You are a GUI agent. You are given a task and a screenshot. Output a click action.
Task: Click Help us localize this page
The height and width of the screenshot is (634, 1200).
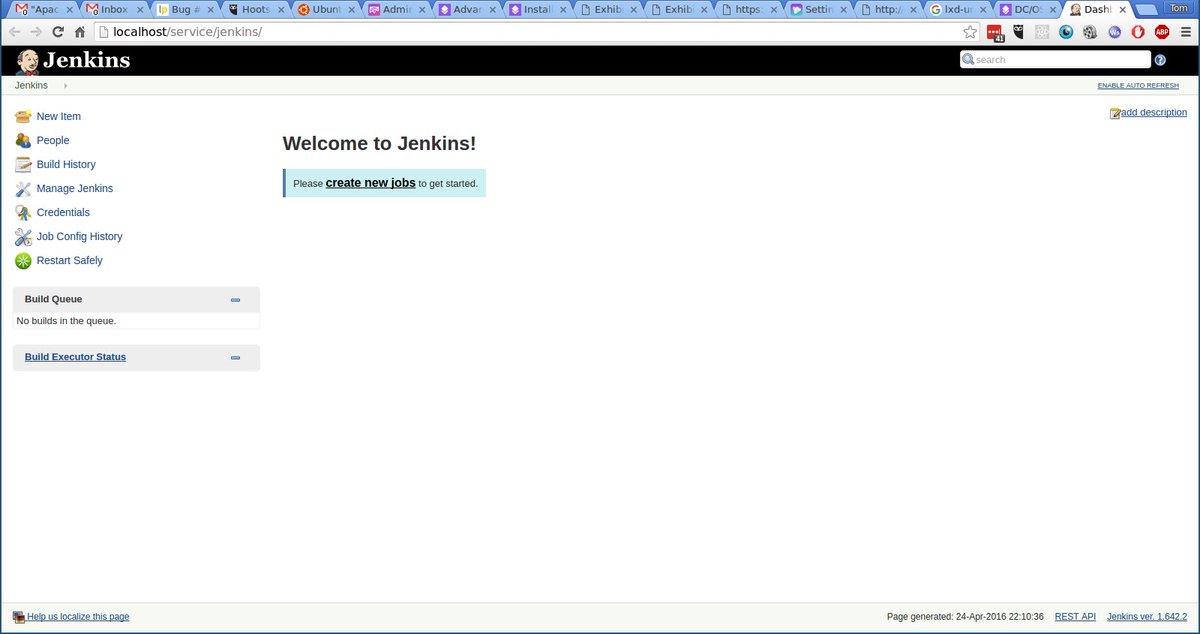[78, 617]
